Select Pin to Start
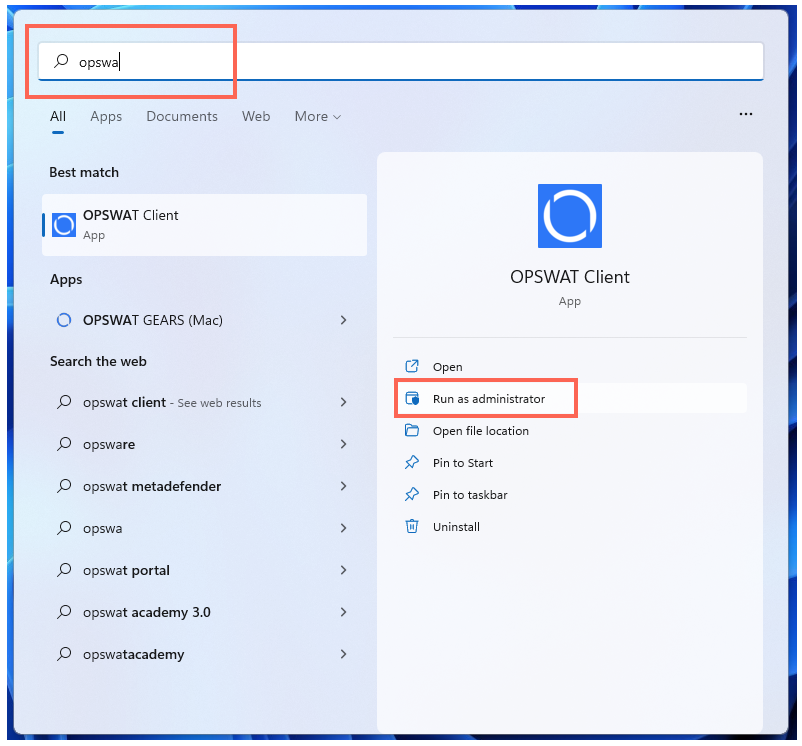This screenshot has width=802, height=746. [570, 463]
